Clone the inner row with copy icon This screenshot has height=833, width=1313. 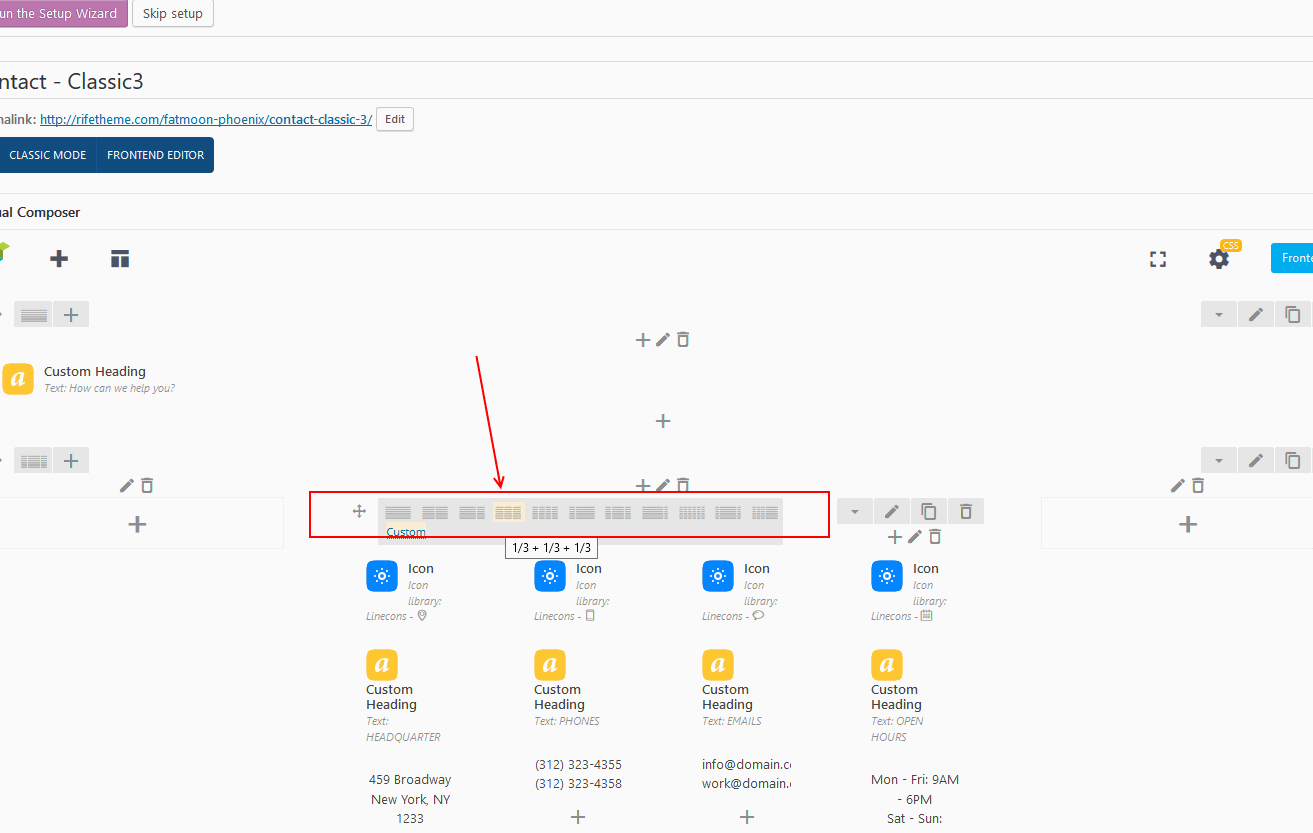point(929,511)
